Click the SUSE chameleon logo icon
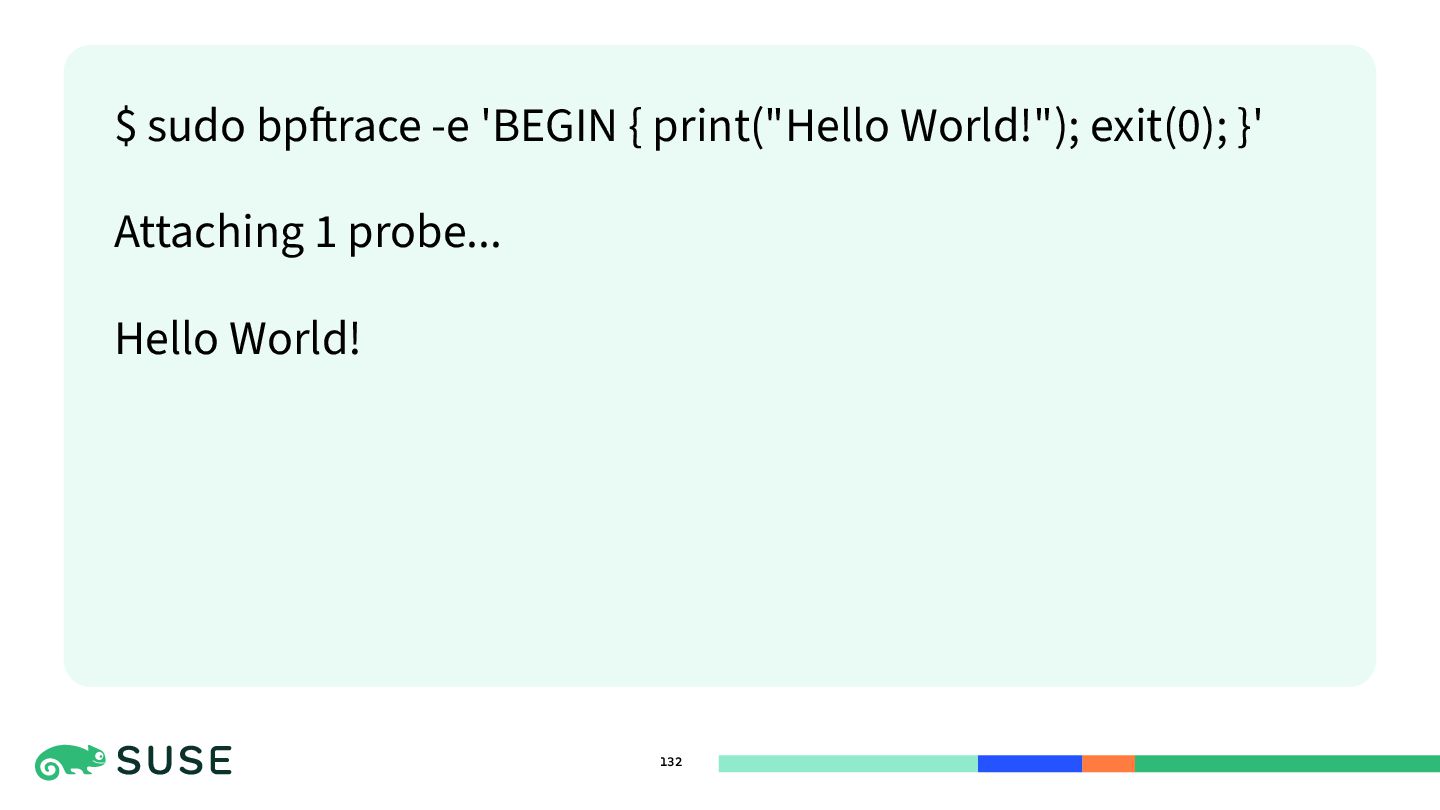 tap(70, 763)
